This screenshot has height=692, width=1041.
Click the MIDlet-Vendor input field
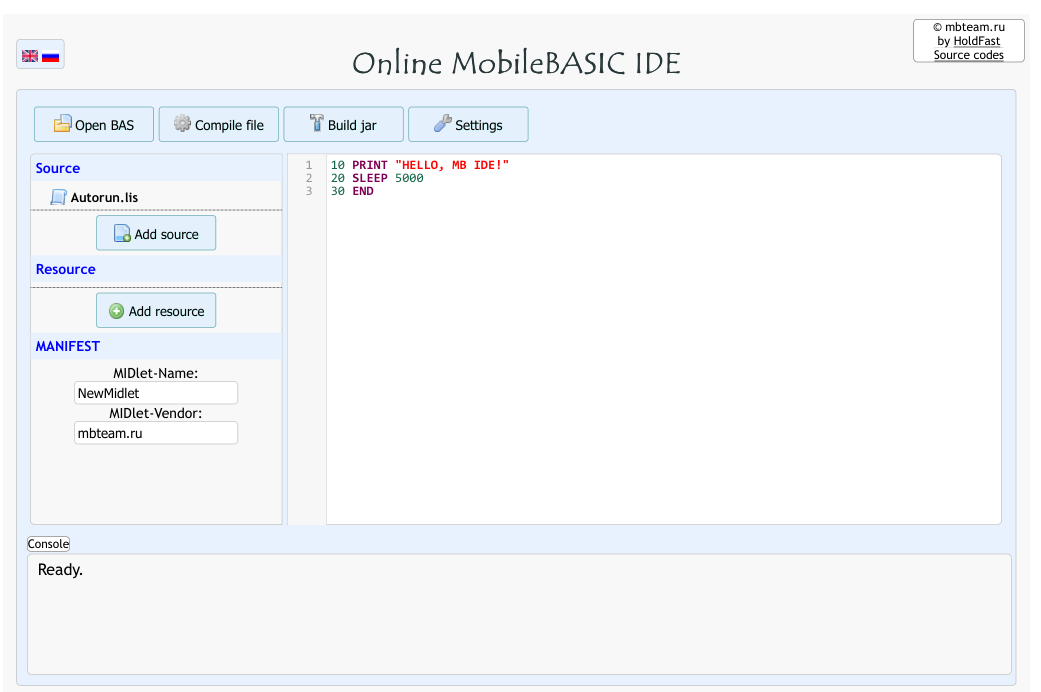point(156,433)
